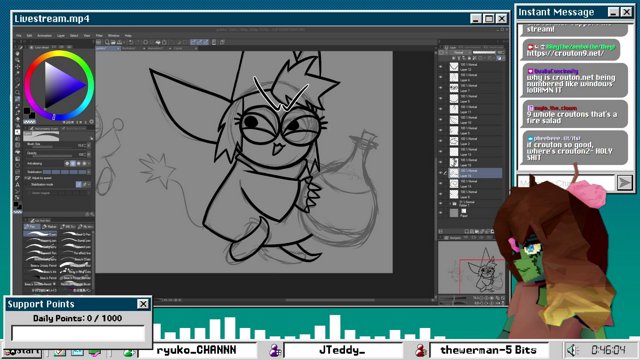Open the Edit menu
The width and height of the screenshot is (640, 360).
pyautogui.click(x=29, y=36)
